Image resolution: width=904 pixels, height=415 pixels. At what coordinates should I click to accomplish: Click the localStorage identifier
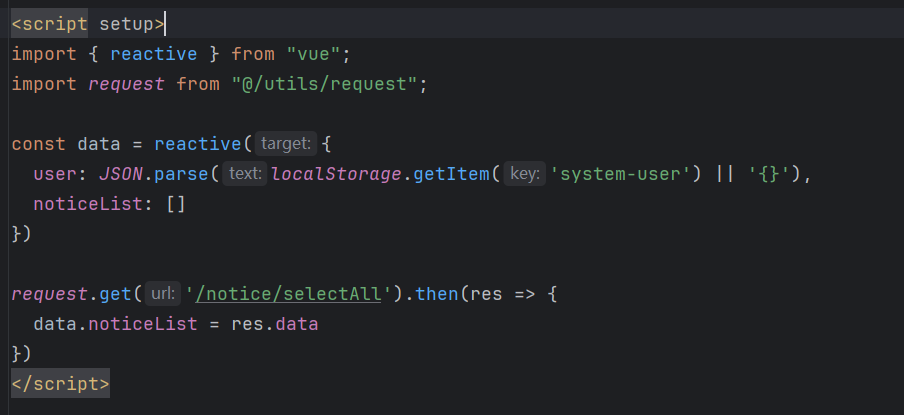pyautogui.click(x=336, y=174)
